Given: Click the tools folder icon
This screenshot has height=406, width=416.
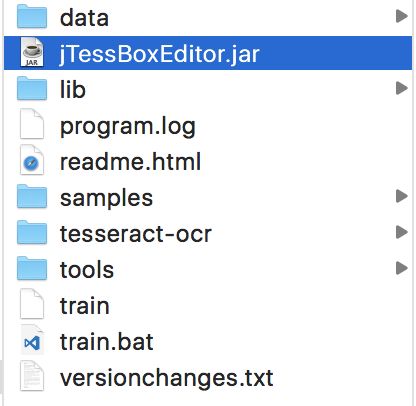Looking at the screenshot, I should (32, 268).
